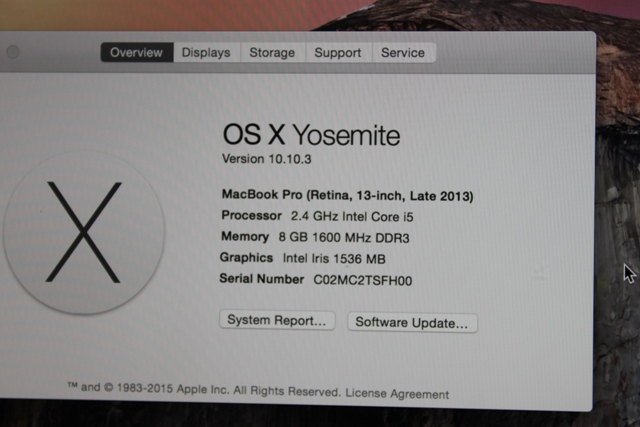Click Graphics Intel Iris 1536 MB
Screen dimensions: 640x427
click(x=302, y=258)
